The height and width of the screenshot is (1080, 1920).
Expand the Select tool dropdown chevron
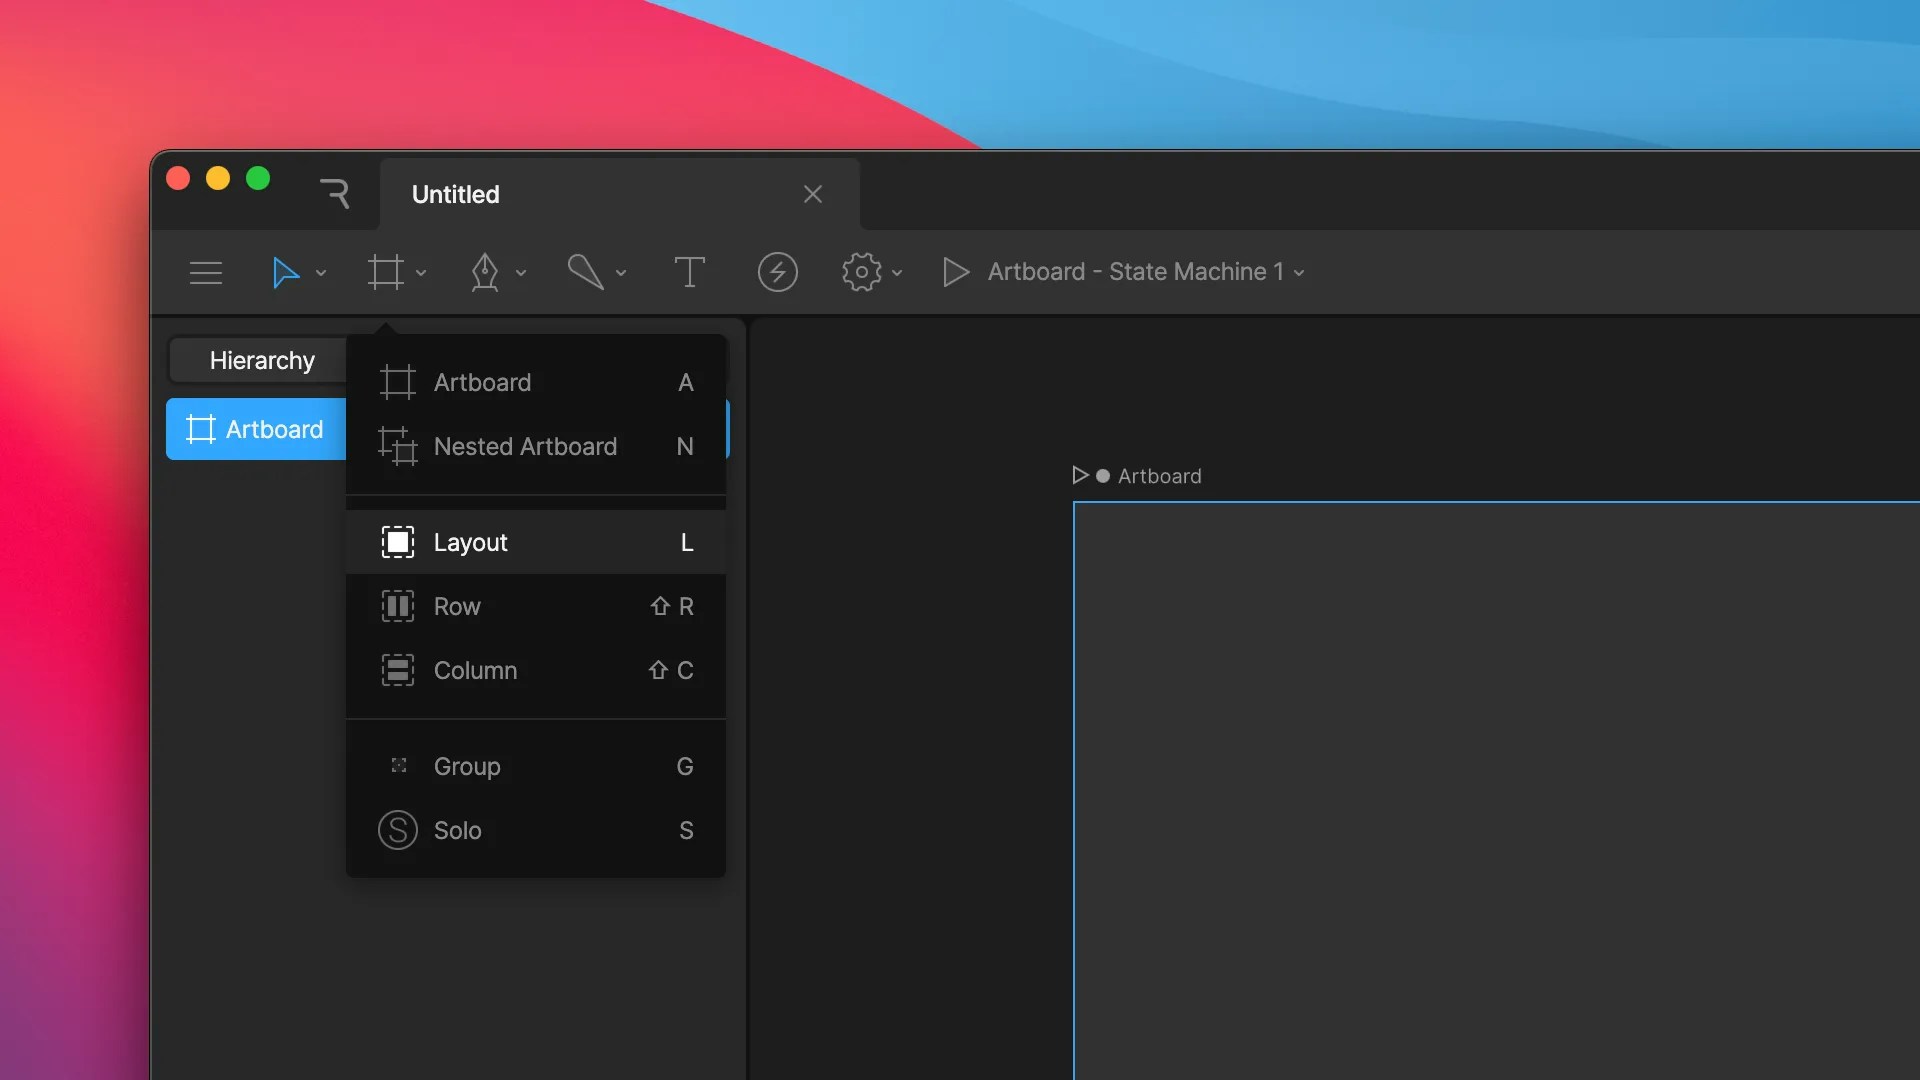pyautogui.click(x=321, y=273)
